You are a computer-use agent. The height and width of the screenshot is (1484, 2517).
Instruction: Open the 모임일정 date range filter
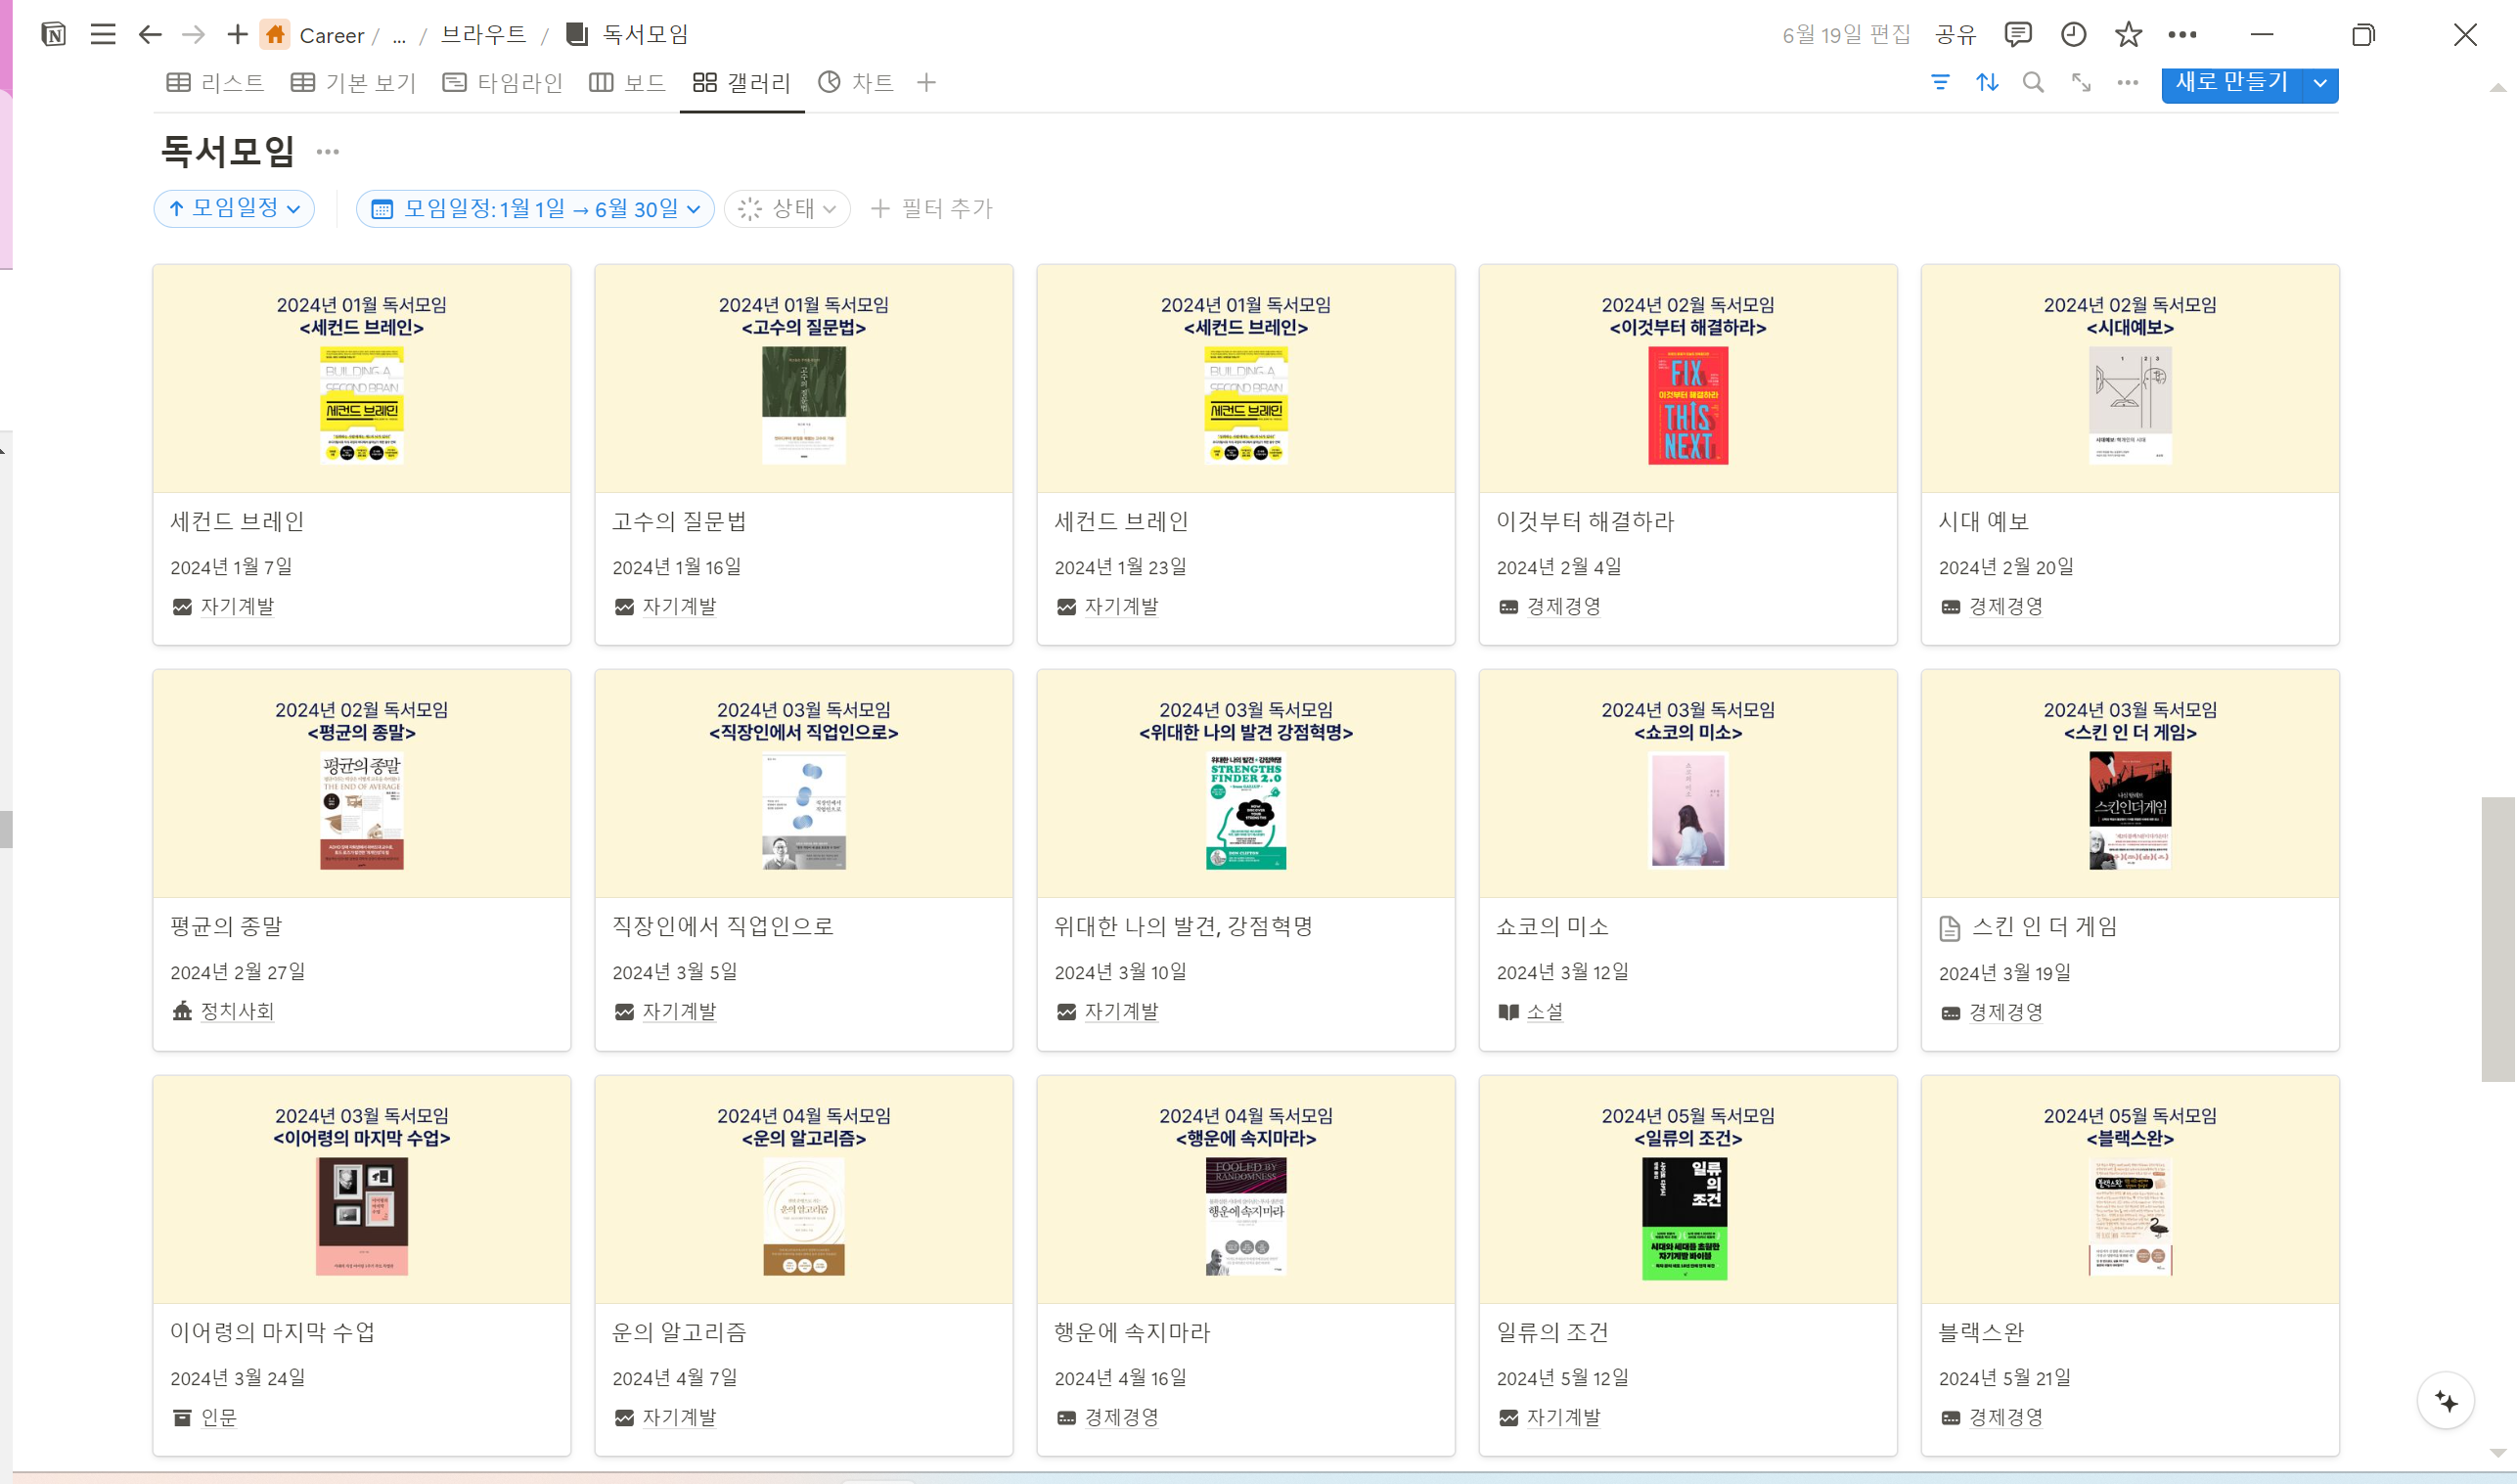[535, 208]
